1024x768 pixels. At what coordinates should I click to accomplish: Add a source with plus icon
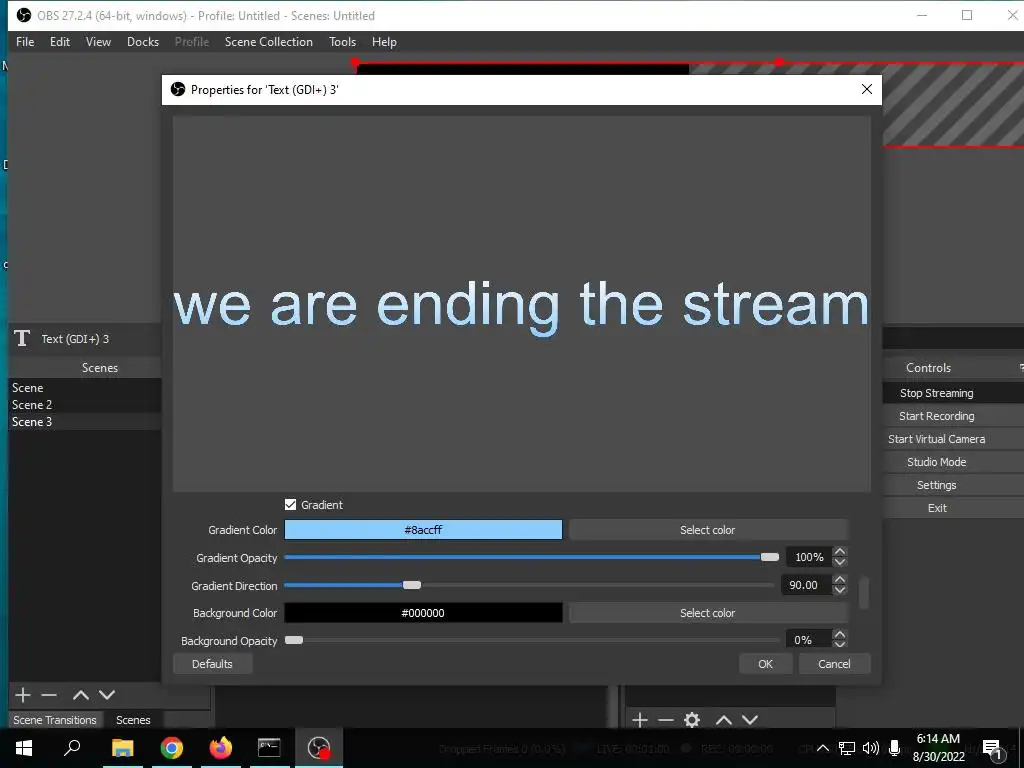[640, 720]
